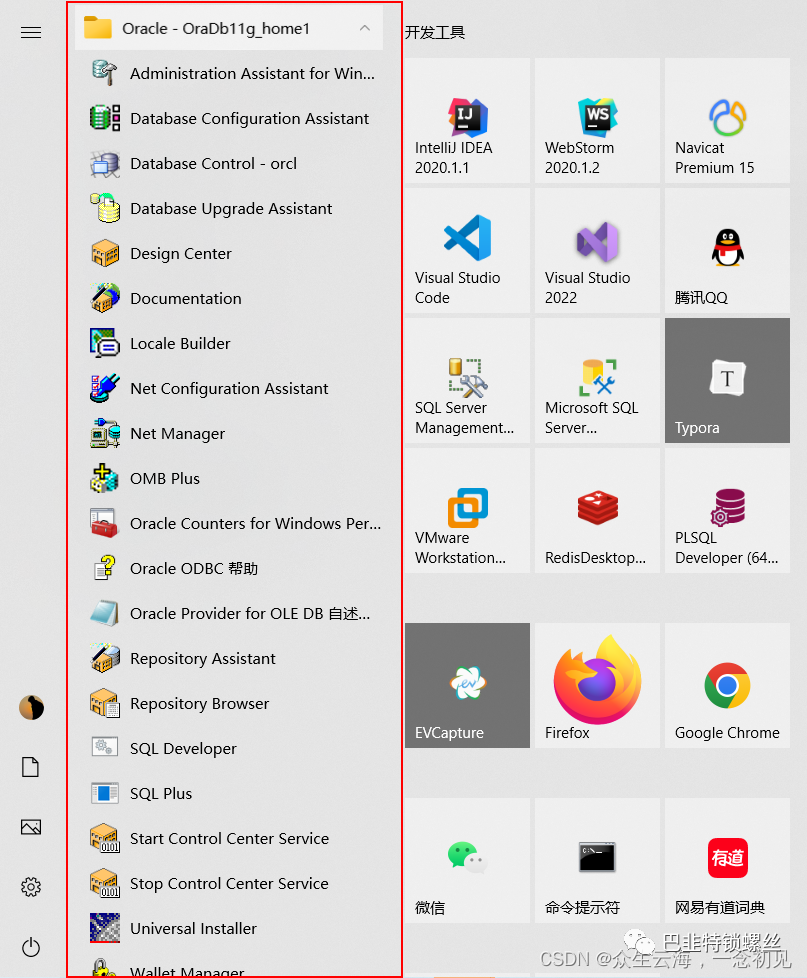Open the Documents sidebar button
Screen dimensions: 807x978
[x=31, y=767]
